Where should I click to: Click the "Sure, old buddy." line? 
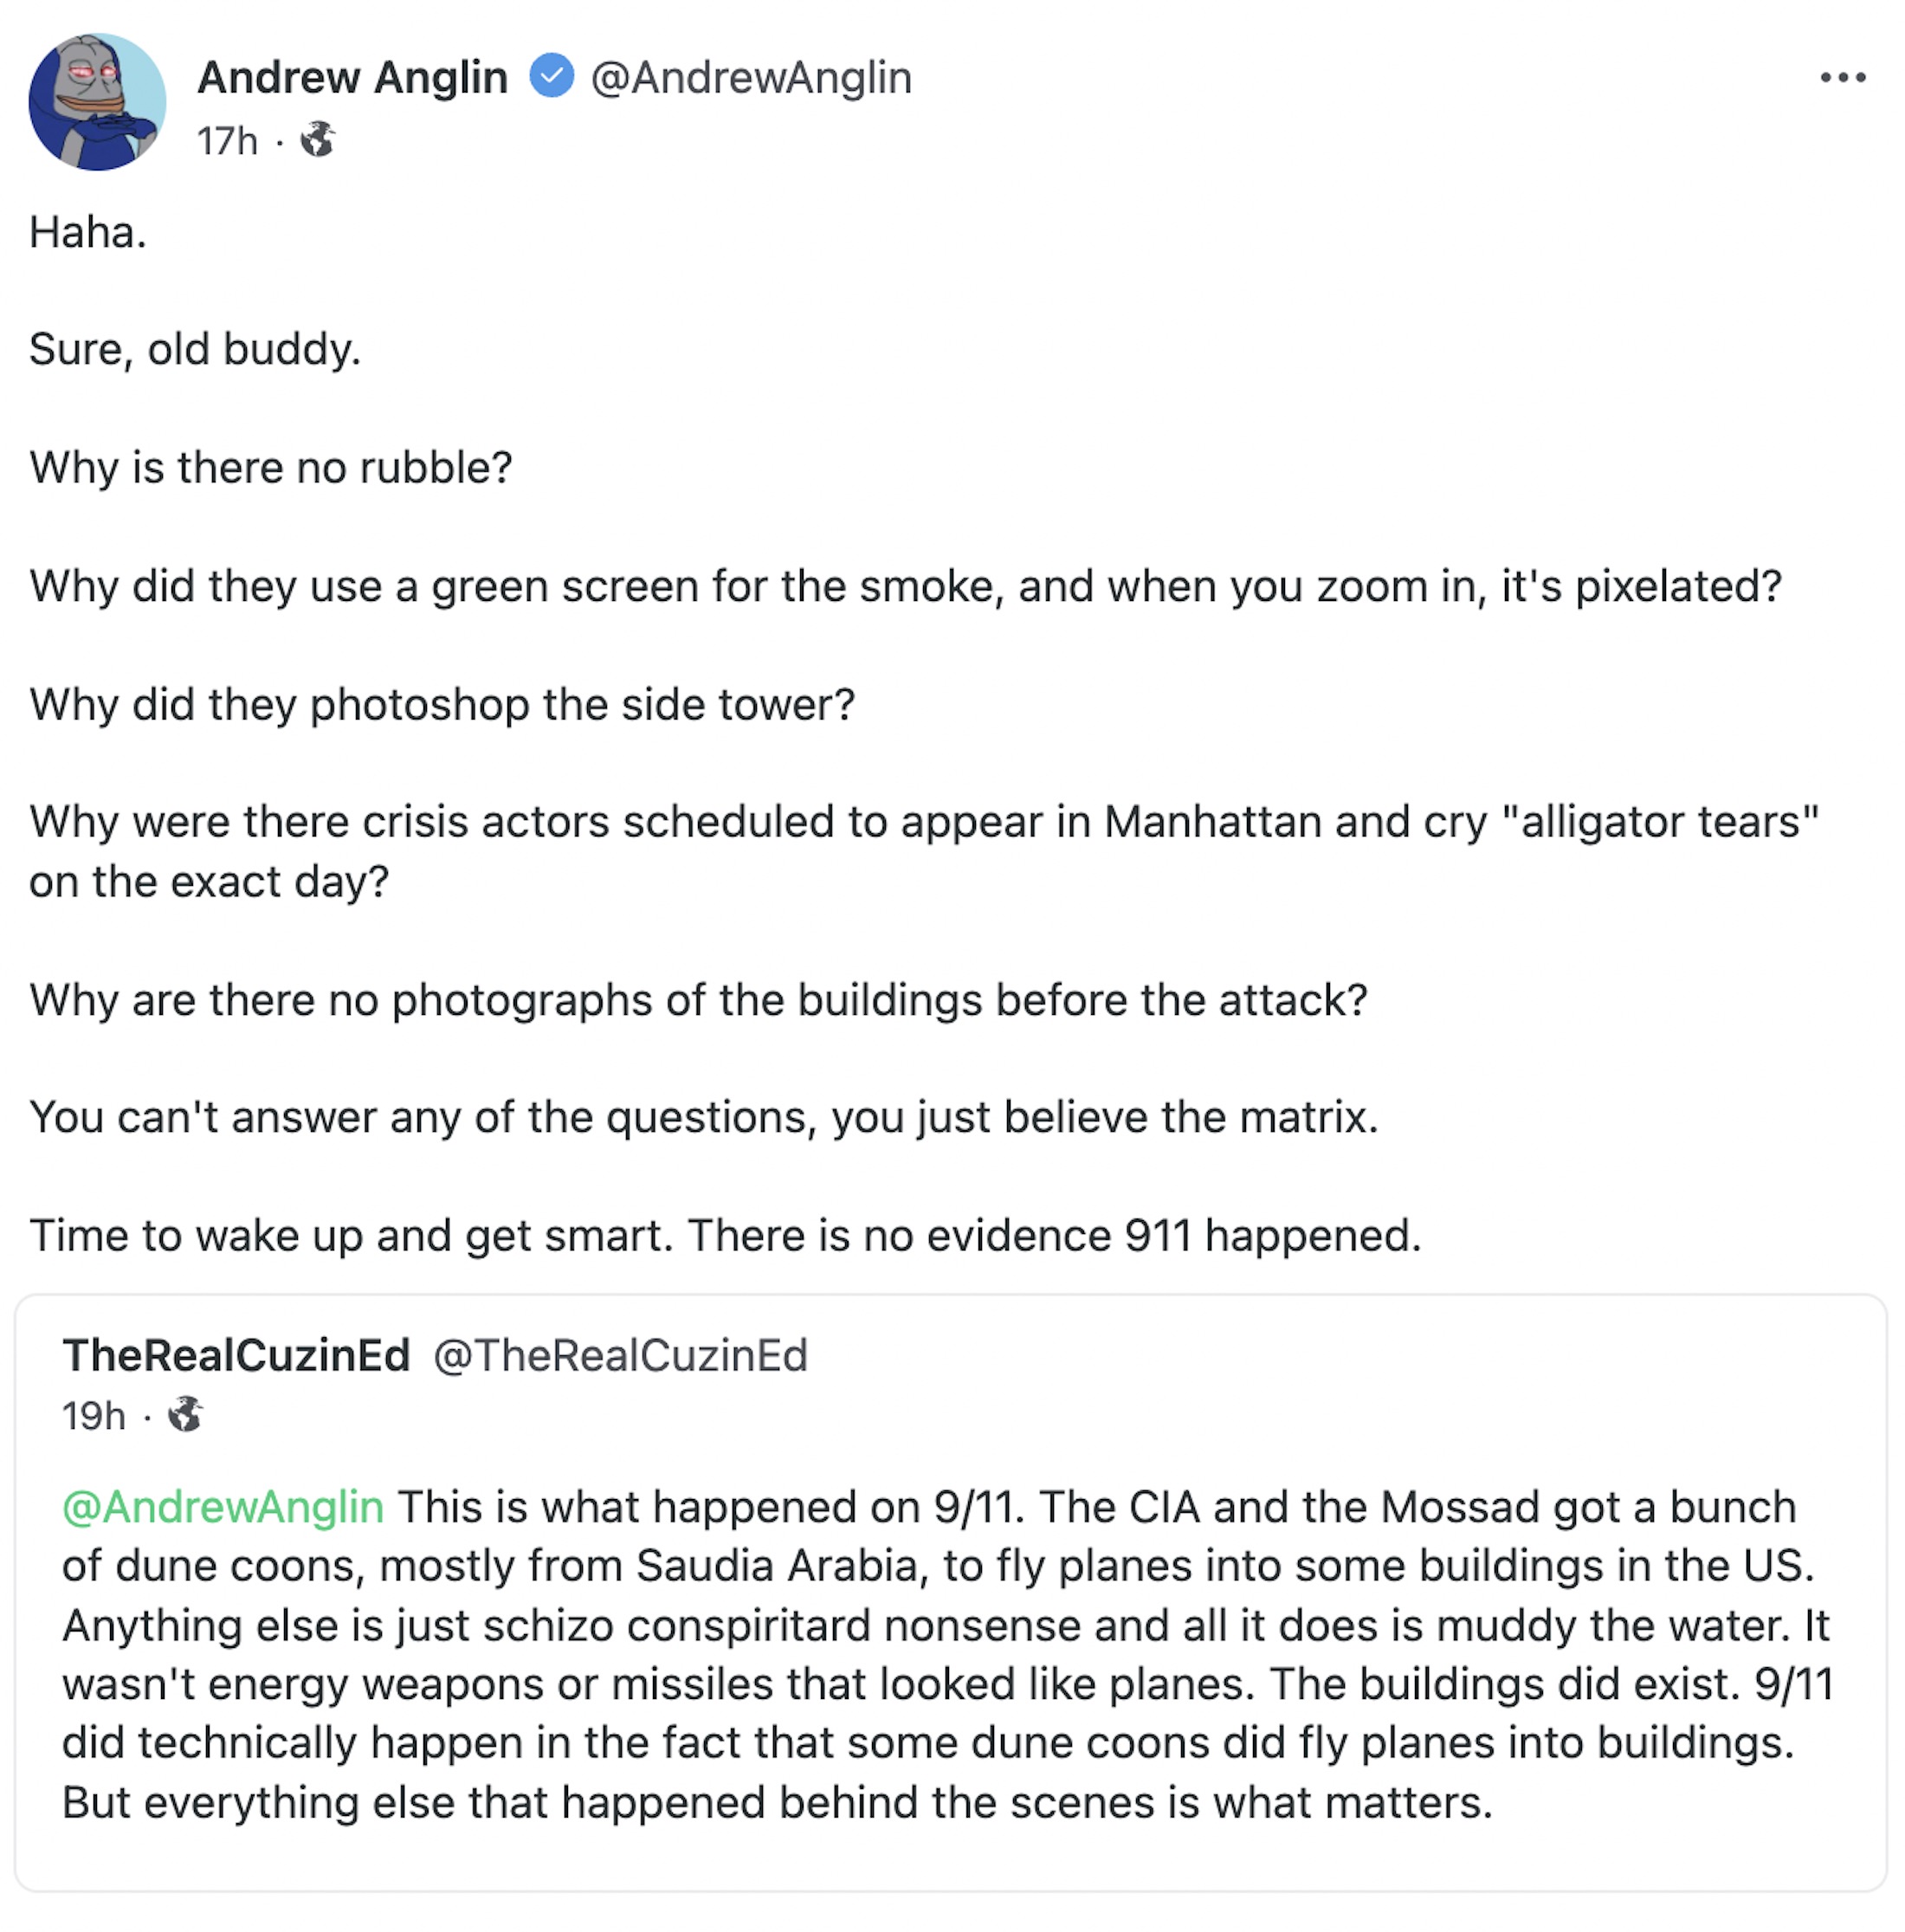(195, 349)
